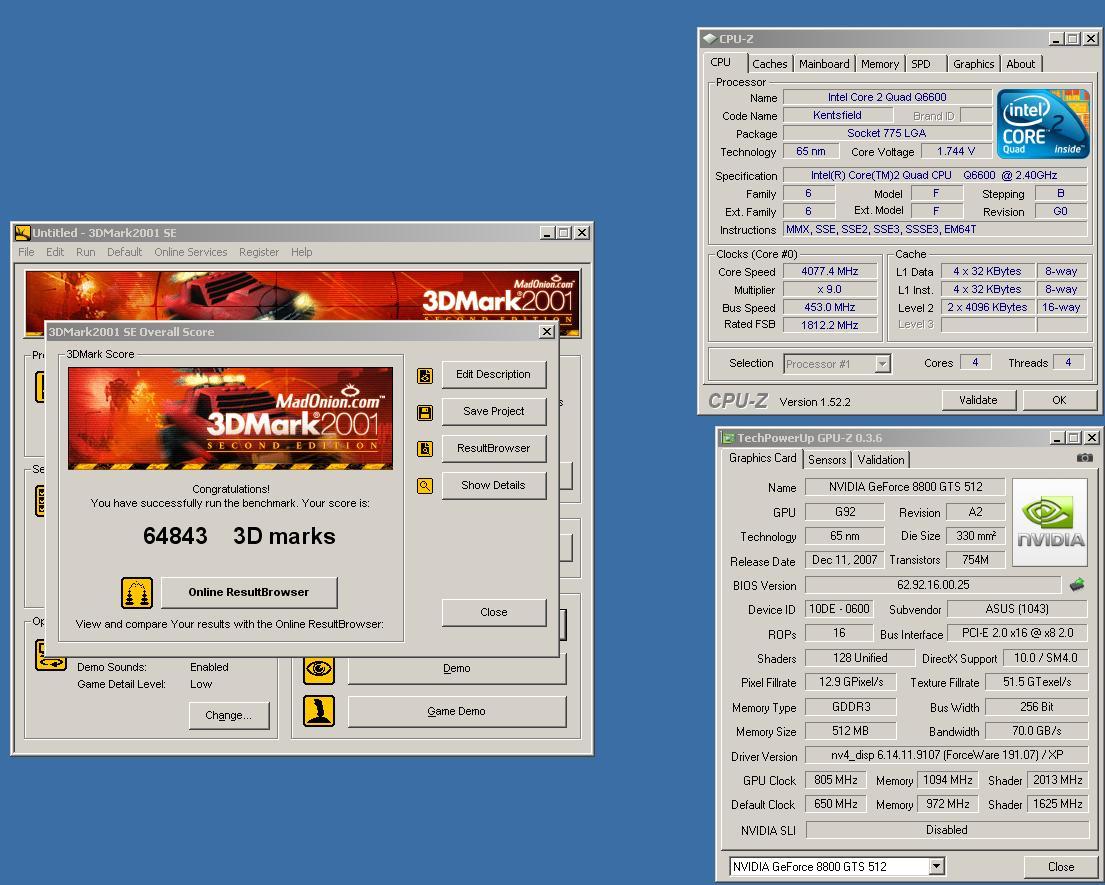
Task: Click the processor name Intel Core 2 Quad Q6600
Action: pos(887,97)
